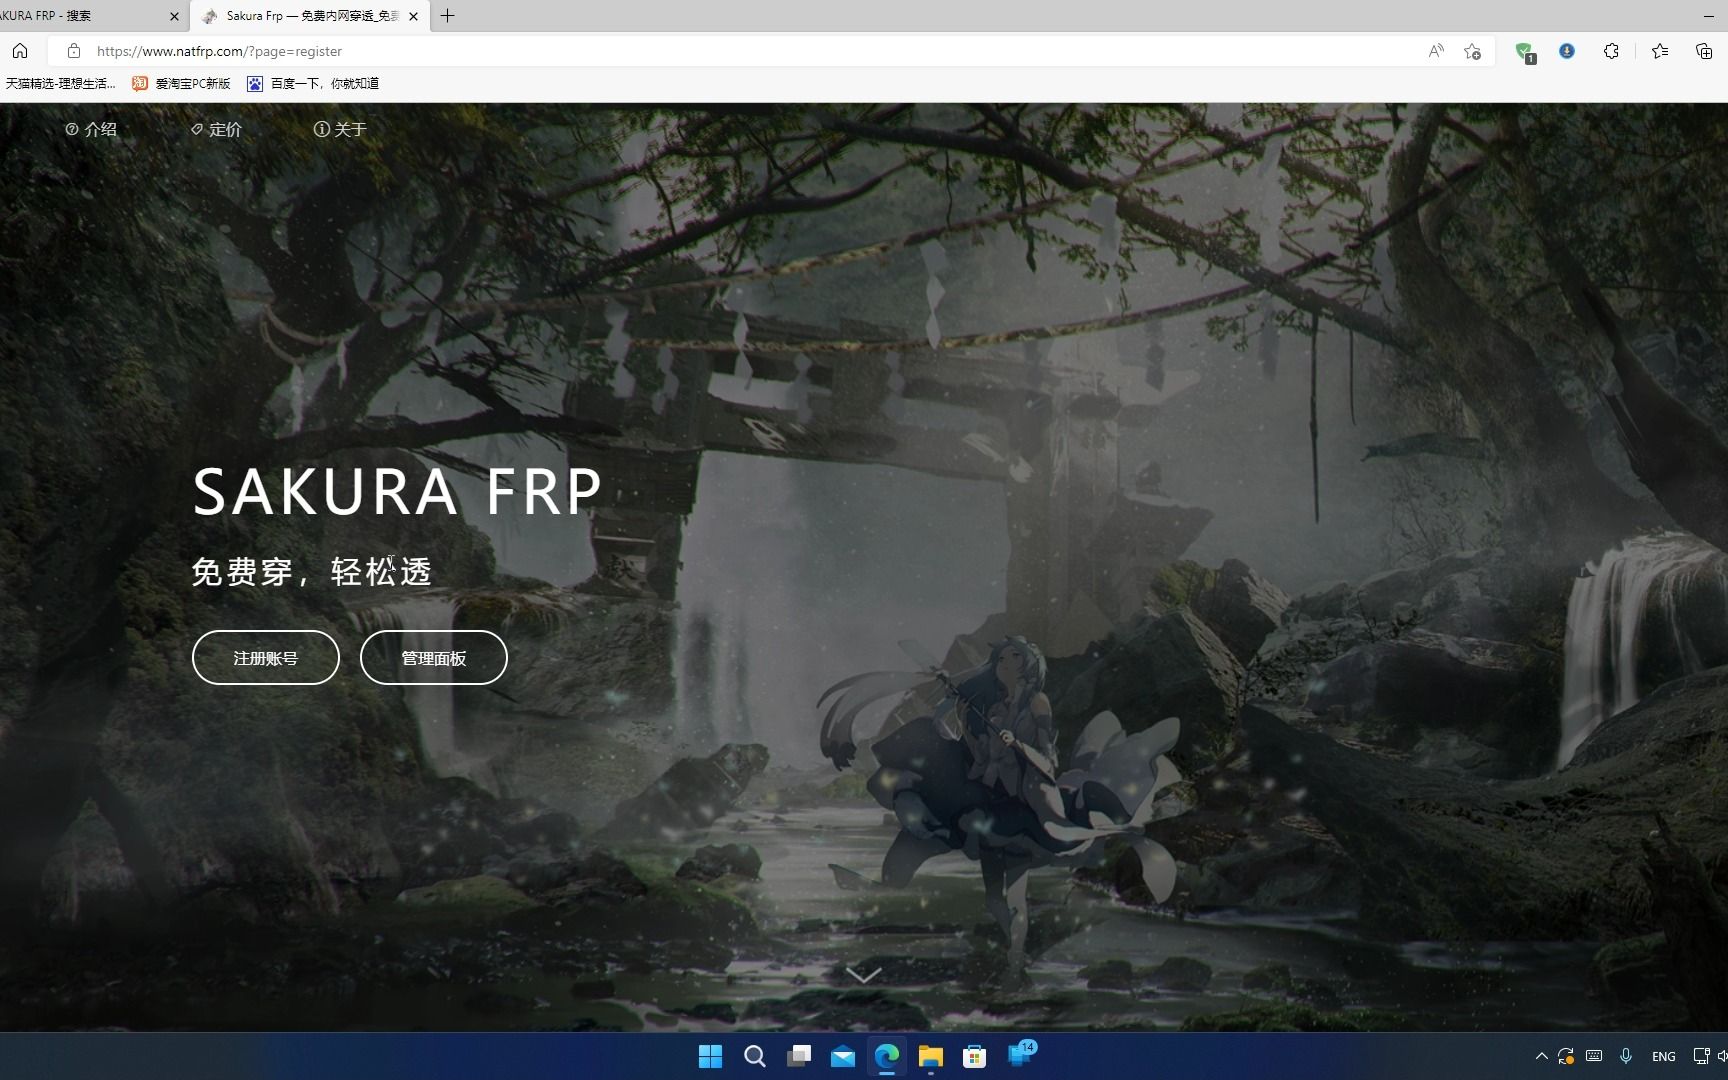Screen dimensions: 1728x1080
Task: View site info lock icon
Action: click(73, 51)
